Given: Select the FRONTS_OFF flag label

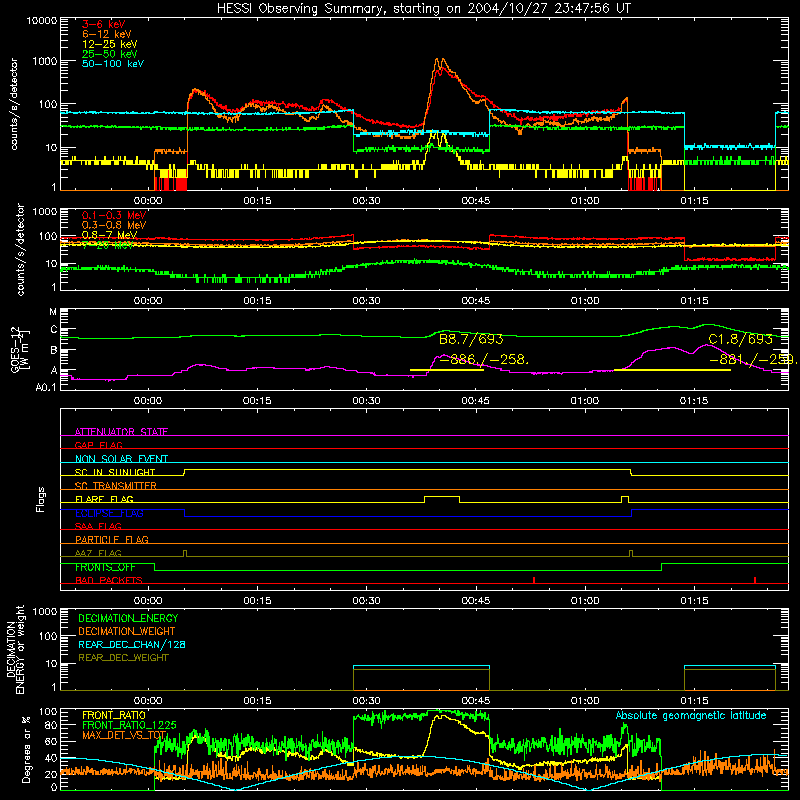Looking at the screenshot, I should pos(105,567).
